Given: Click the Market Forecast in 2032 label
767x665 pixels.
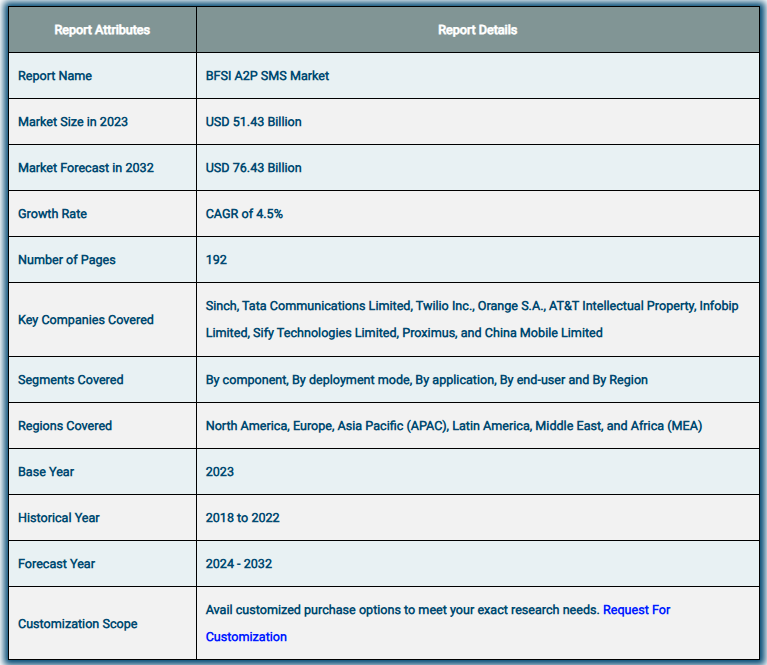Looking at the screenshot, I should [86, 168].
